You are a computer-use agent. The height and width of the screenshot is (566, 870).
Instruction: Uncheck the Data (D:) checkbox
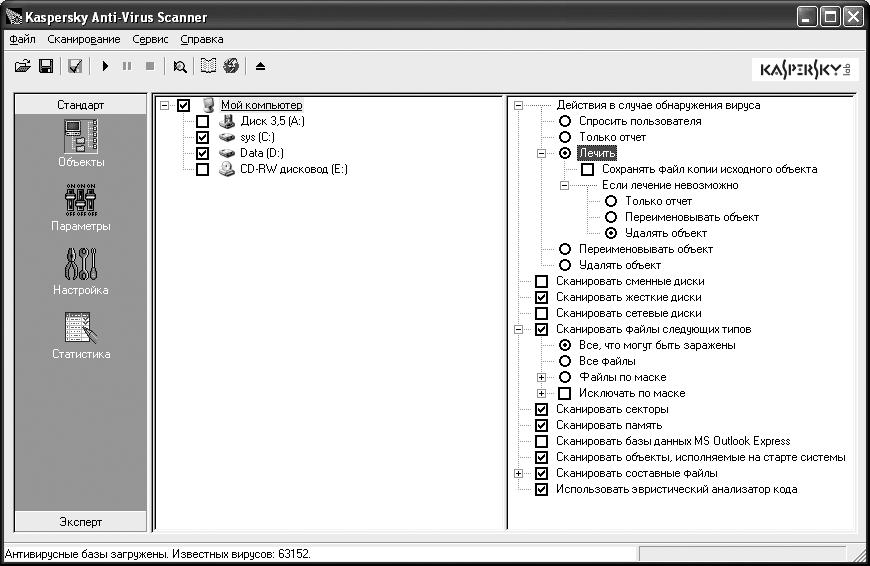(203, 154)
